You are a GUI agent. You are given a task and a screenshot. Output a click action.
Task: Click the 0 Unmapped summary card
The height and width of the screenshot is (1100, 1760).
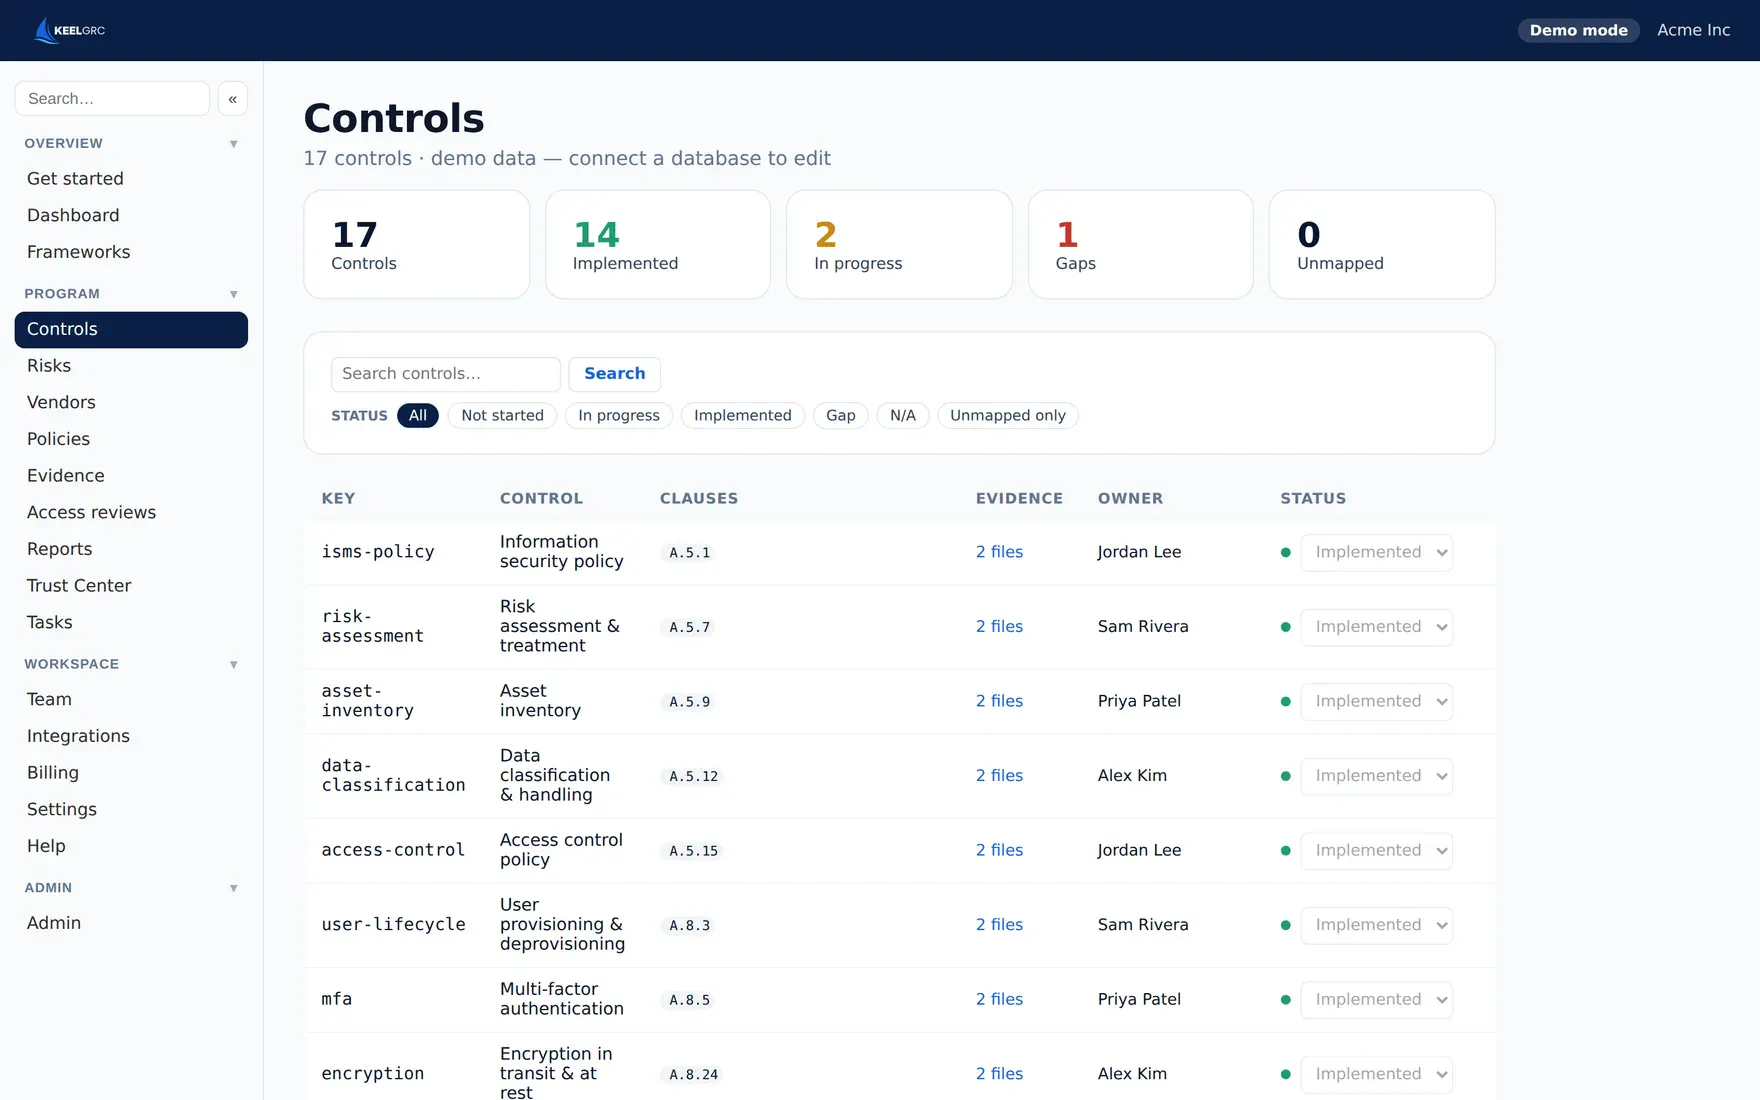pyautogui.click(x=1382, y=245)
